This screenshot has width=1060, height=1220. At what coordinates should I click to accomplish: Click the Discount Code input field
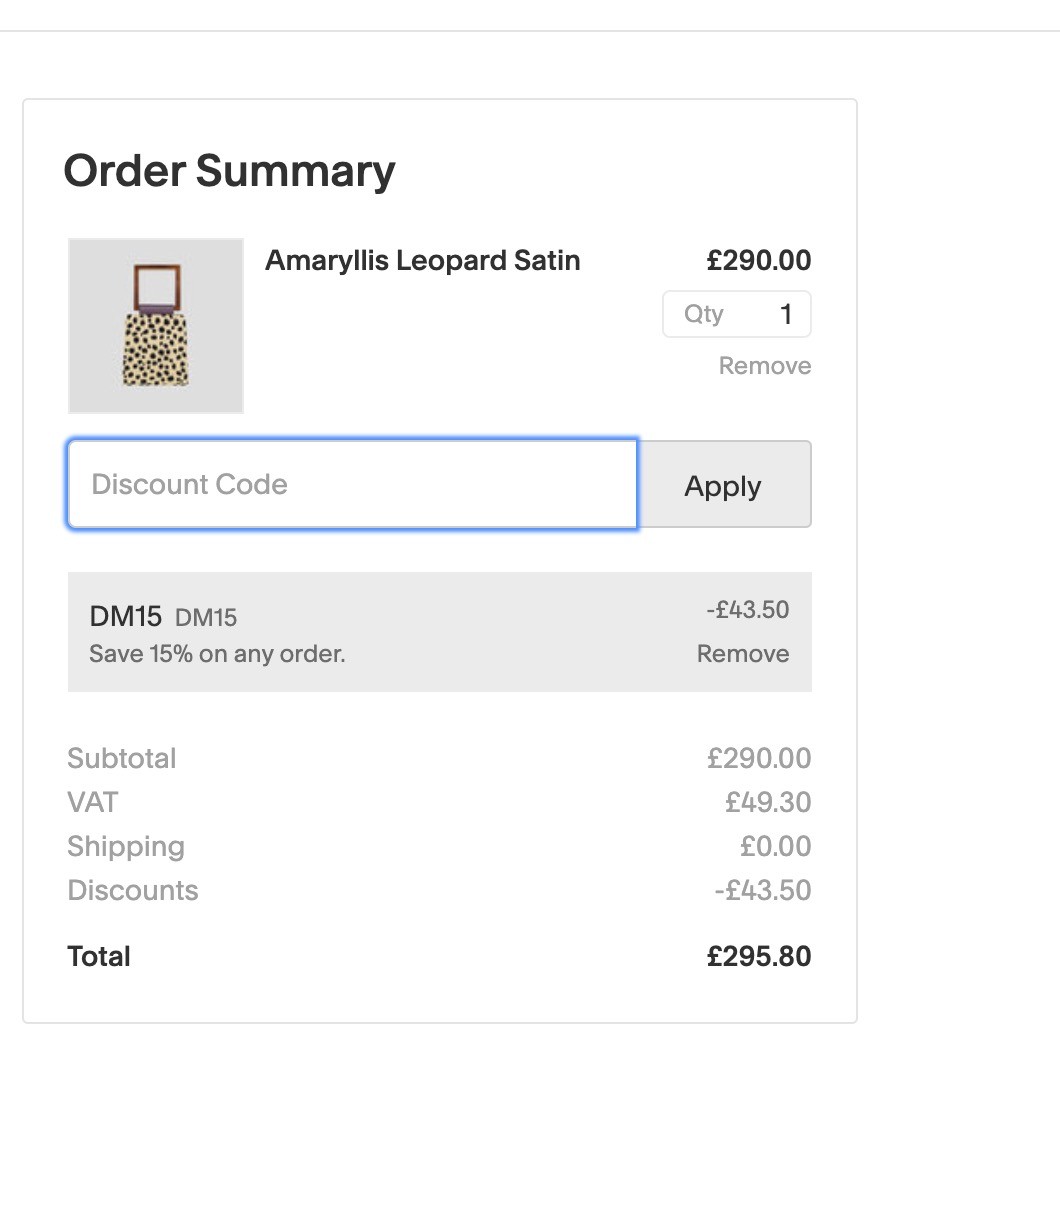(x=352, y=484)
